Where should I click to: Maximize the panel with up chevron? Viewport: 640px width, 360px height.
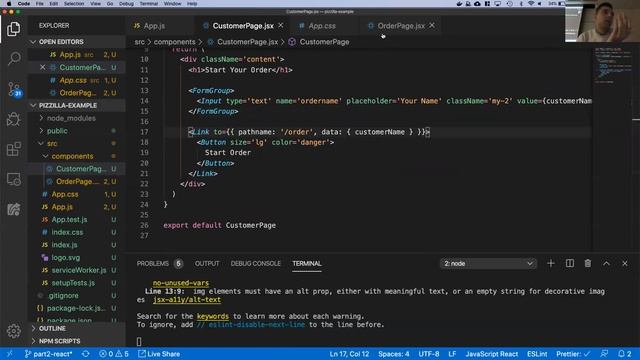[x=607, y=263]
